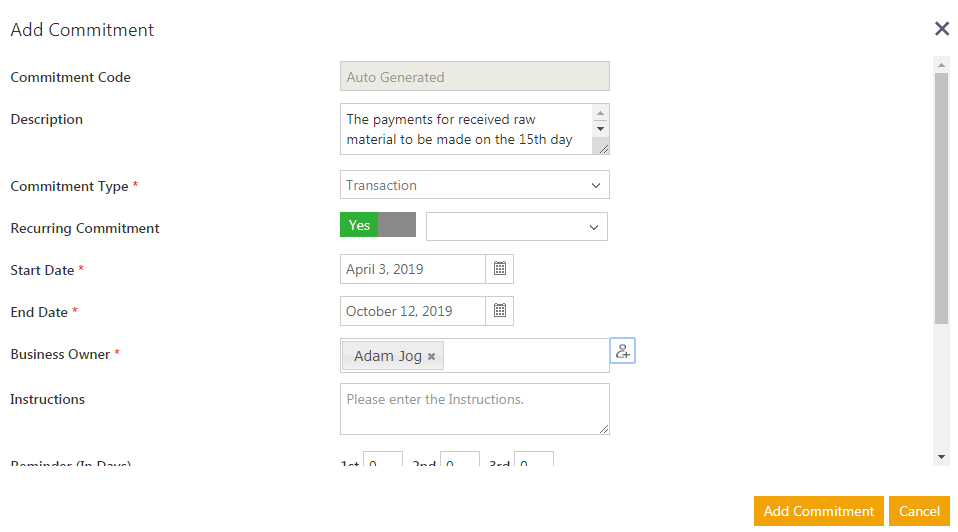
Task: Toggle the Recurring Commitment Yes switch
Action: click(378, 225)
